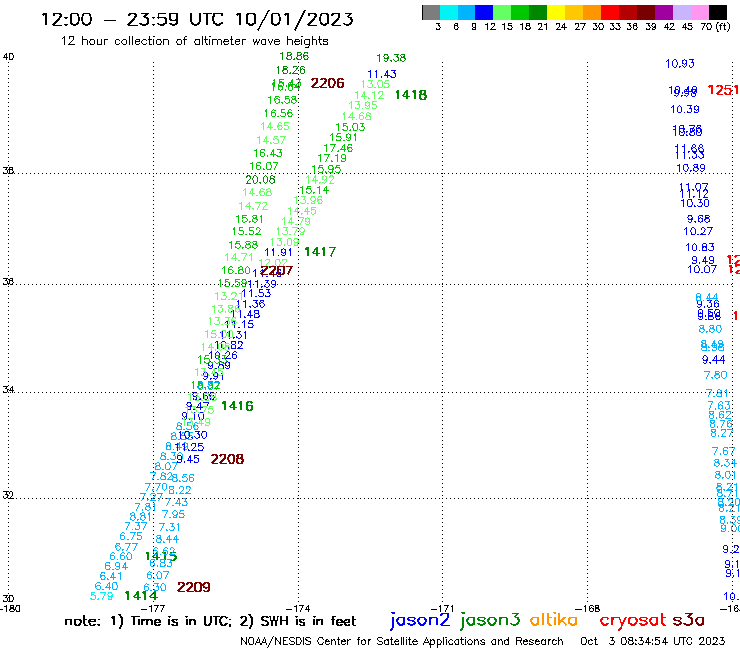Click the wave height value '8.80'
This screenshot has width=740, height=650.
[x=710, y=329]
